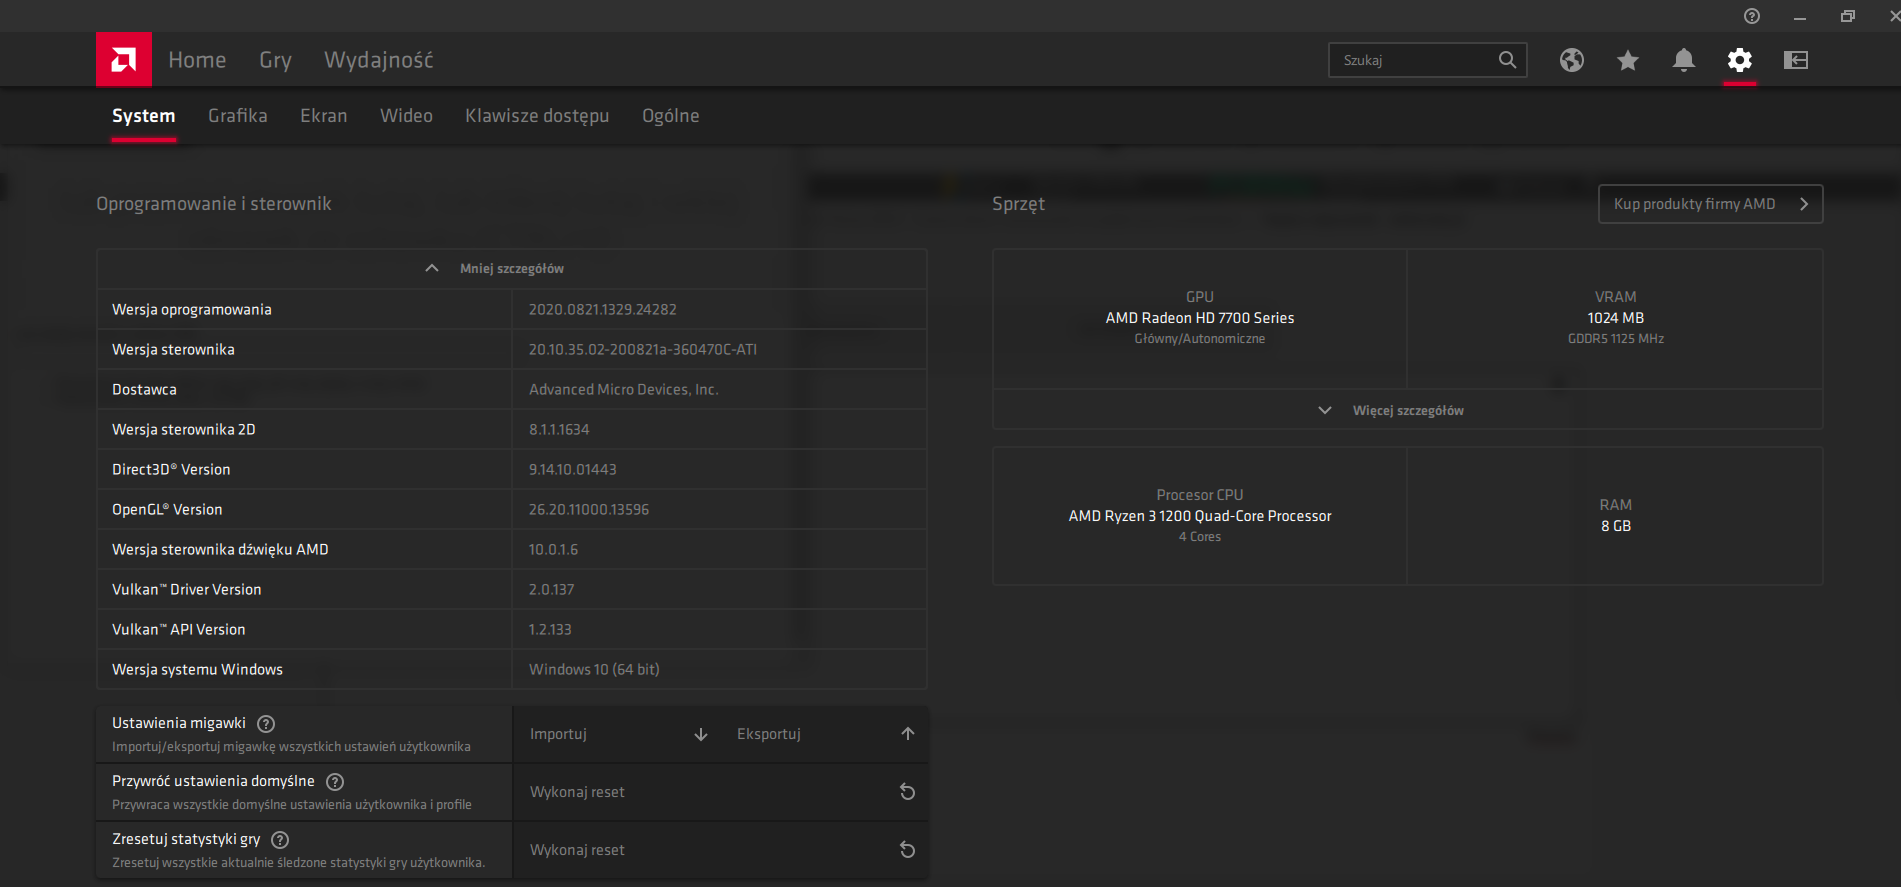The width and height of the screenshot is (1901, 887).
Task: Click reset icon for default settings
Action: (907, 792)
